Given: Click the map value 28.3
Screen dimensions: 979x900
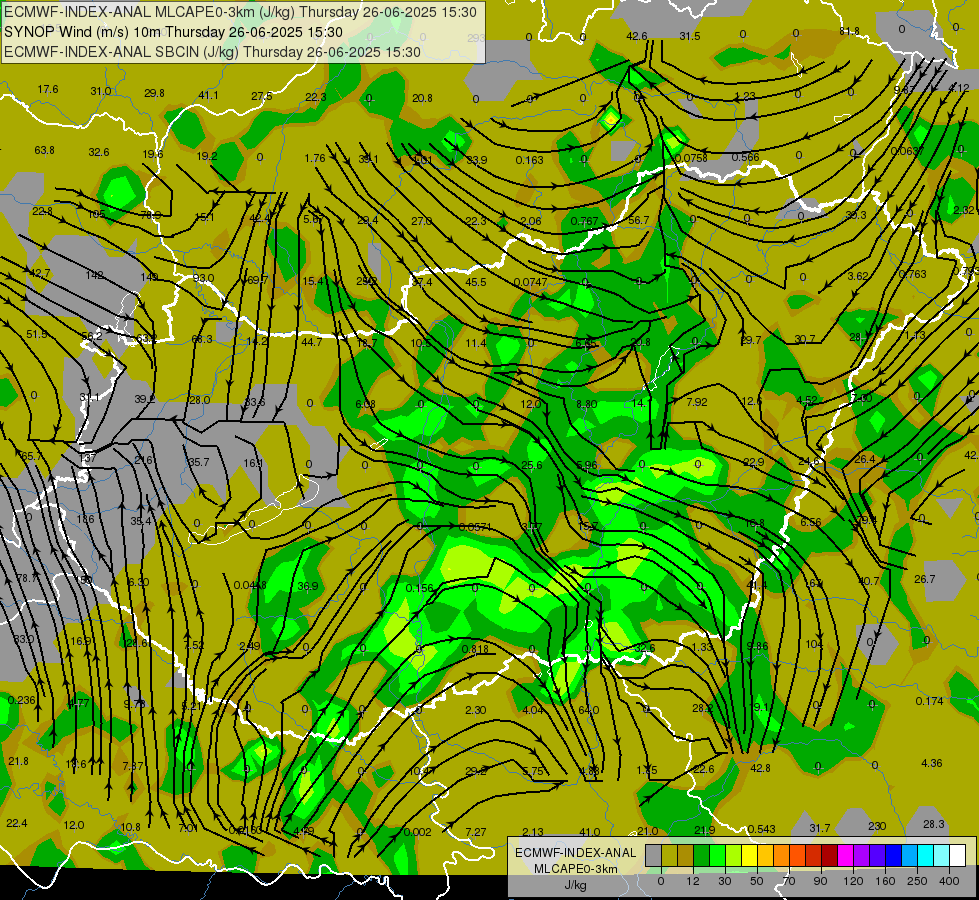Looking at the screenshot, I should (x=934, y=824).
